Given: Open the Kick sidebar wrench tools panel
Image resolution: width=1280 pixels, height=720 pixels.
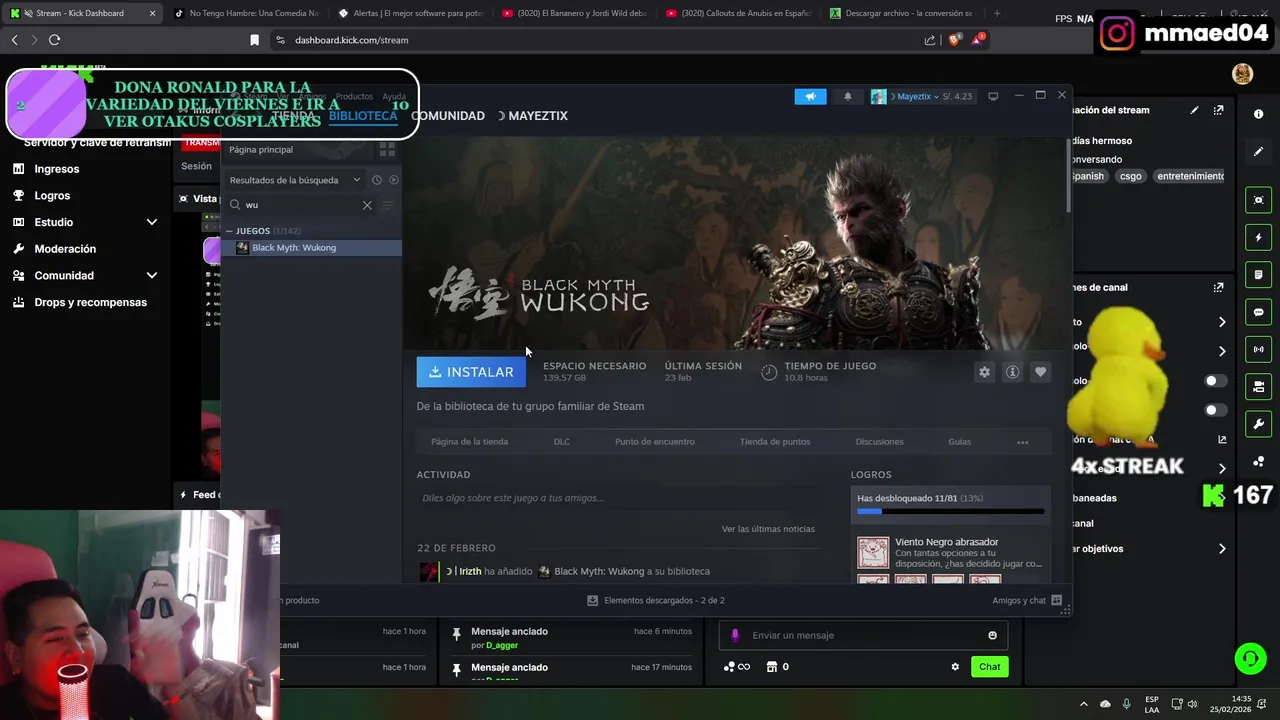Looking at the screenshot, I should 1258,424.
